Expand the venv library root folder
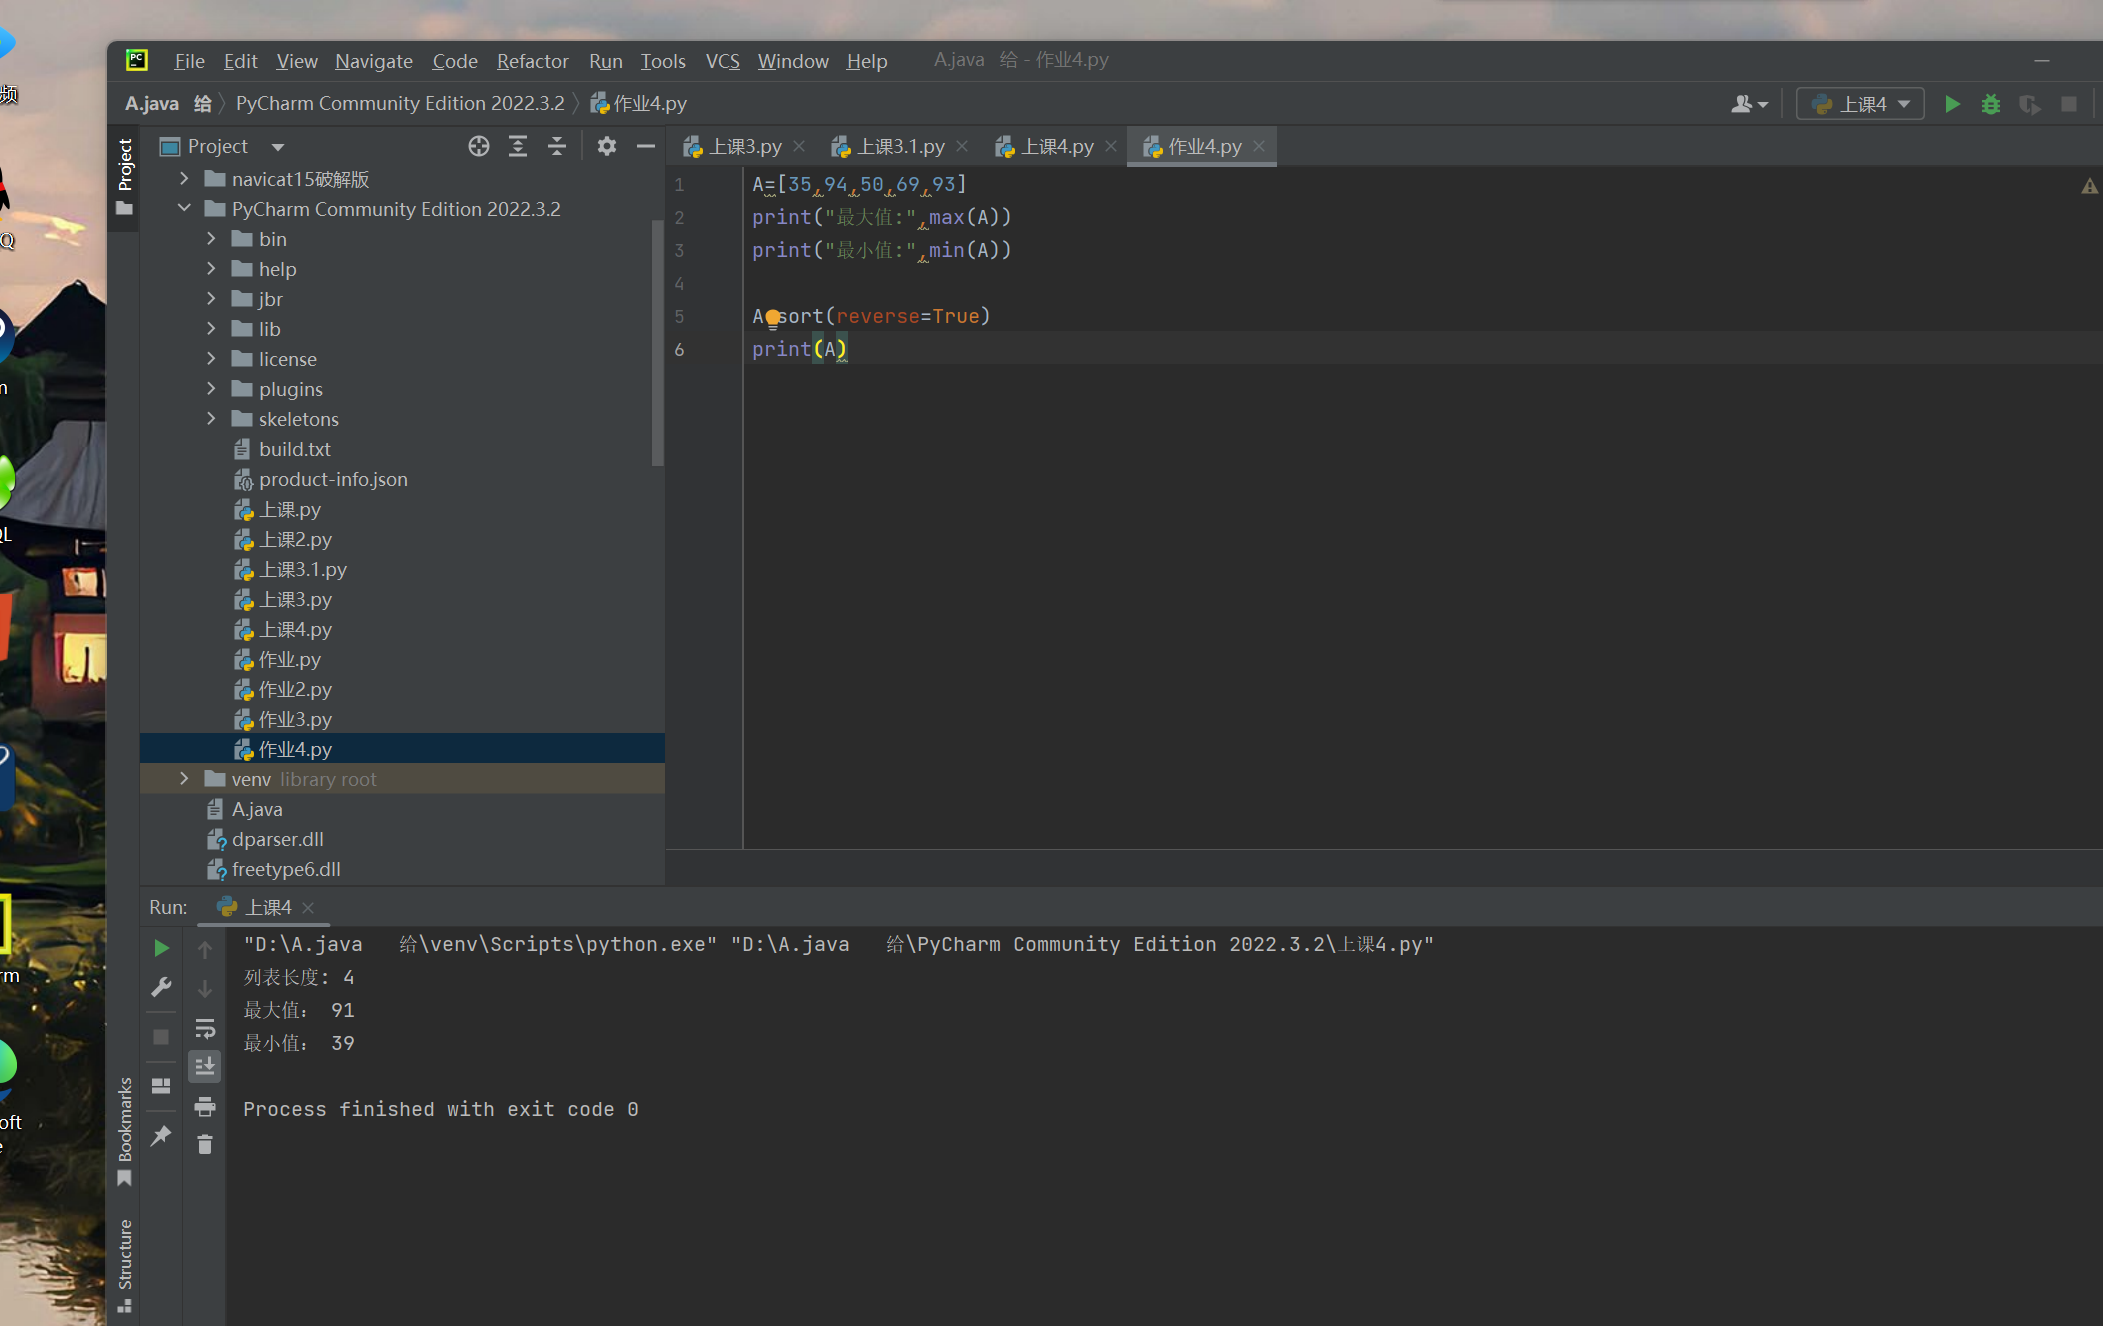This screenshot has width=2103, height=1326. [184, 778]
